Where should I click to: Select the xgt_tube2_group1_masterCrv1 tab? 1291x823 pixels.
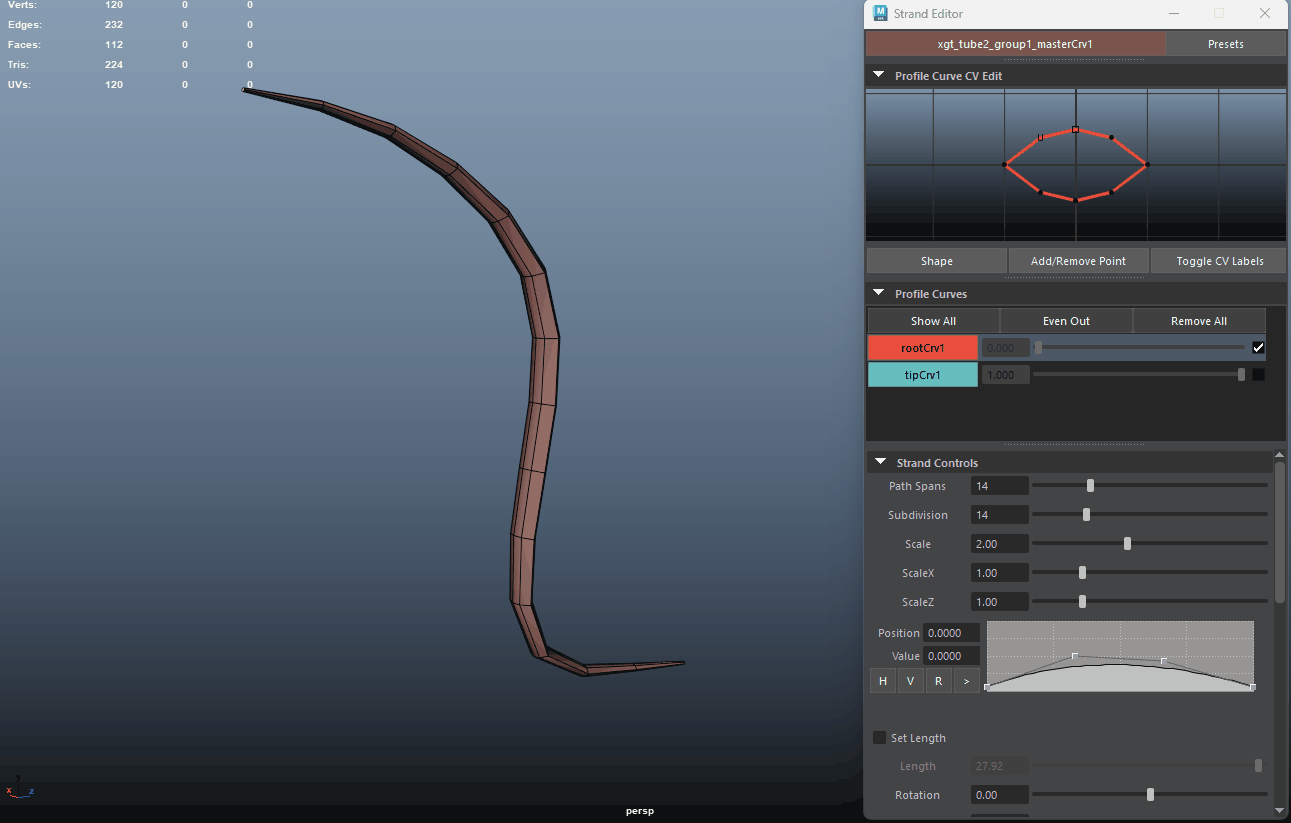click(1015, 44)
